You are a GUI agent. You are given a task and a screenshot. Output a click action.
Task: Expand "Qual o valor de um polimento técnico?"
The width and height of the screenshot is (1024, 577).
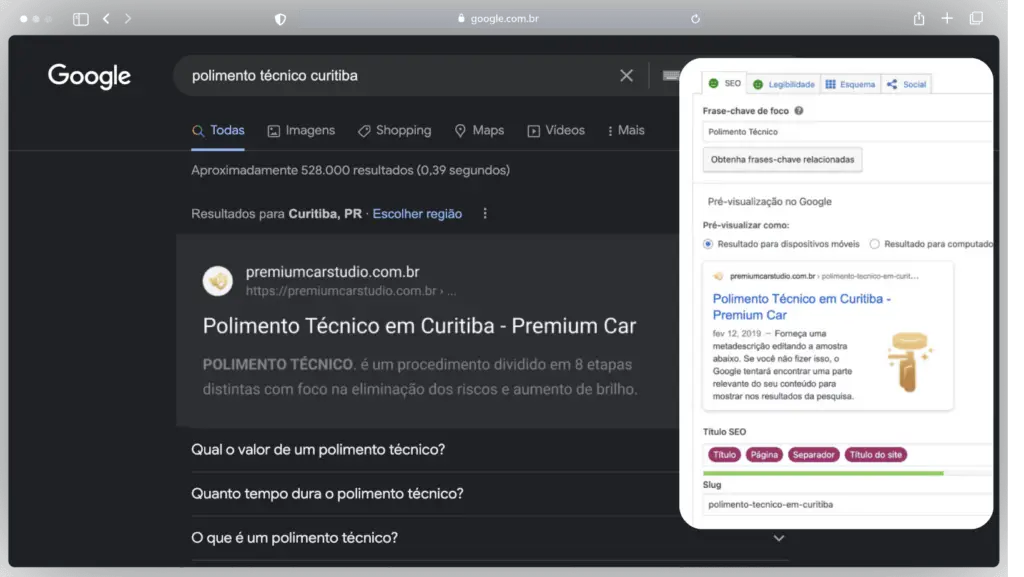coord(318,450)
